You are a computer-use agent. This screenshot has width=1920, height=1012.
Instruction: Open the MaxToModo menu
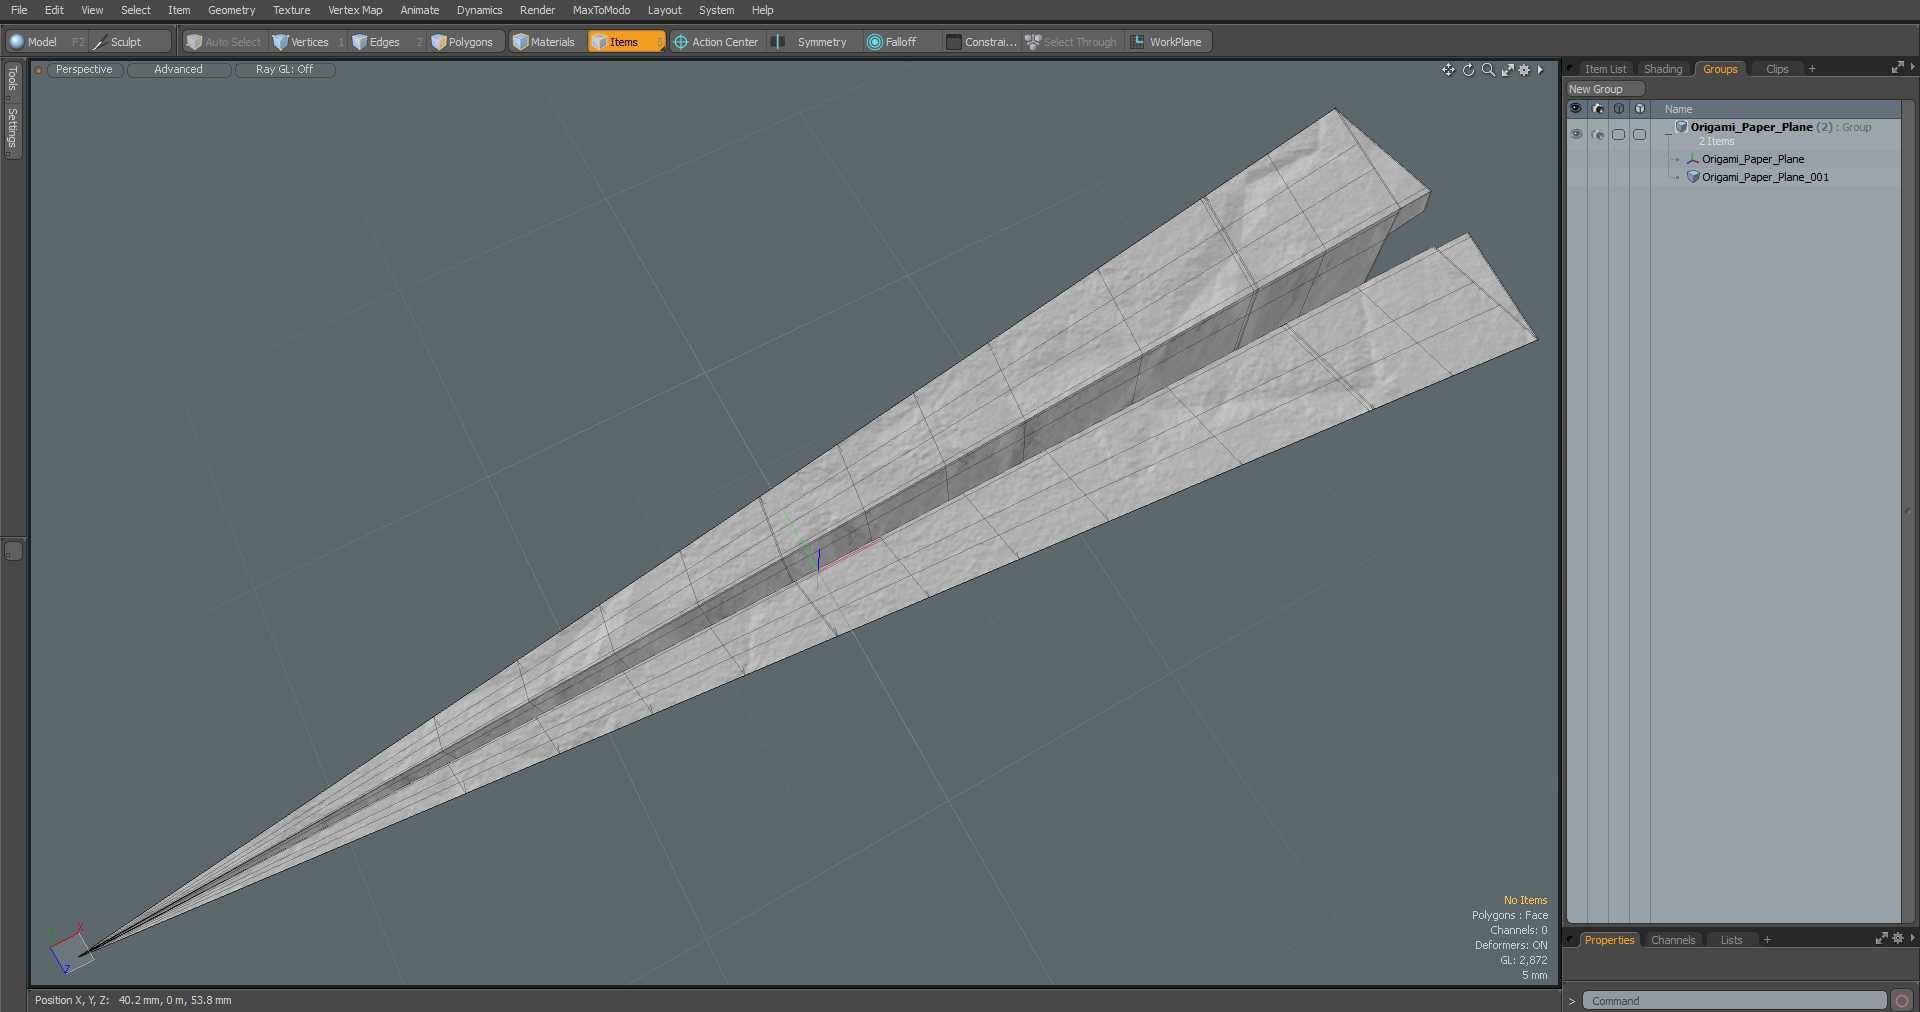(x=601, y=10)
